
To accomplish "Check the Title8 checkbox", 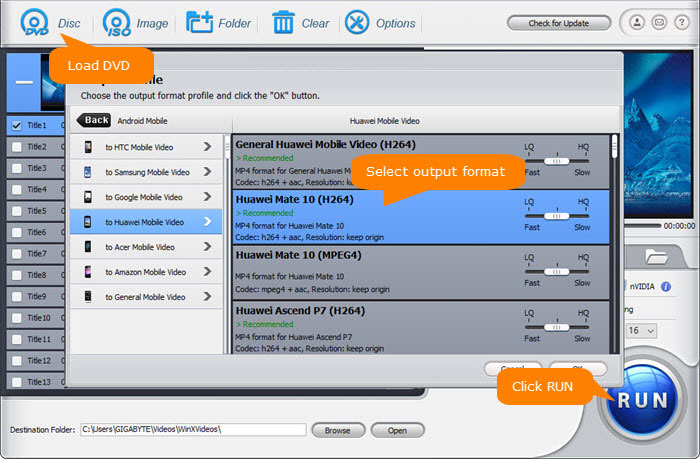I will click(17, 275).
